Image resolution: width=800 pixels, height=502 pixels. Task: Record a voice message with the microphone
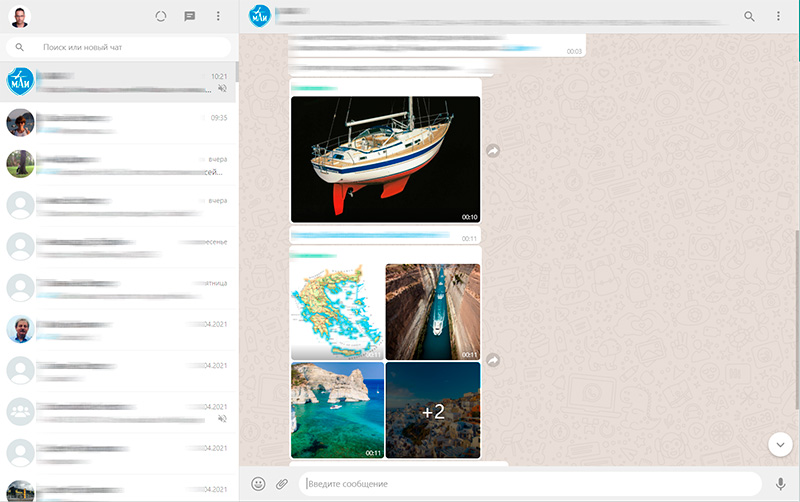pyautogui.click(x=780, y=484)
